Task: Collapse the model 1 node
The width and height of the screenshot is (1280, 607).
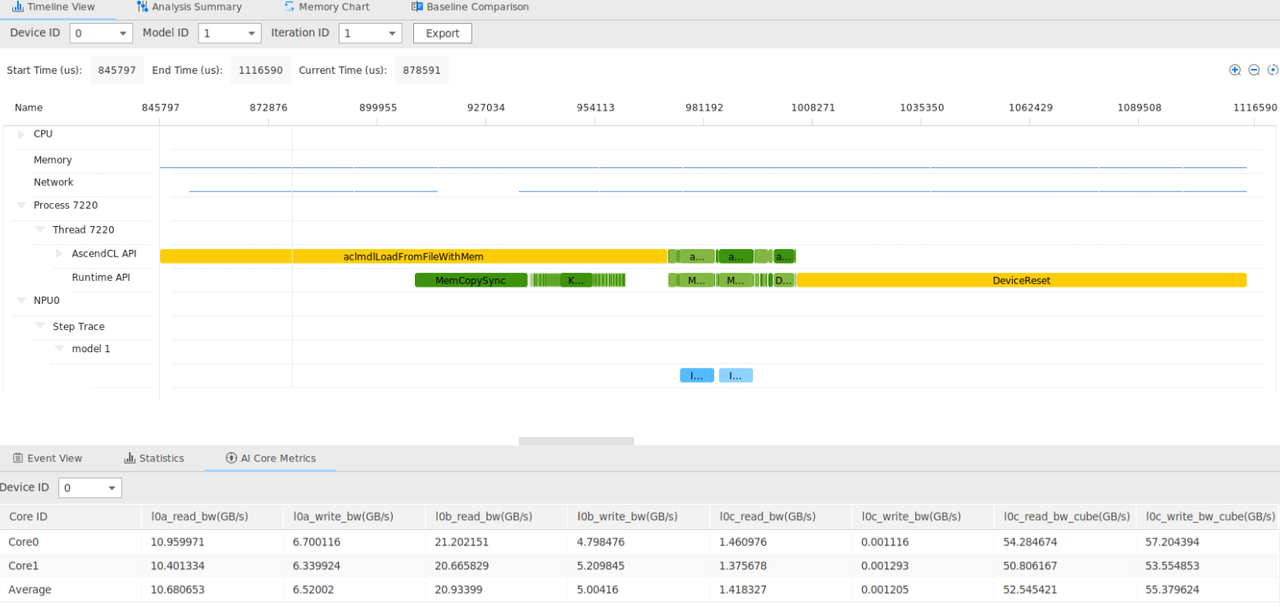Action: 59,349
